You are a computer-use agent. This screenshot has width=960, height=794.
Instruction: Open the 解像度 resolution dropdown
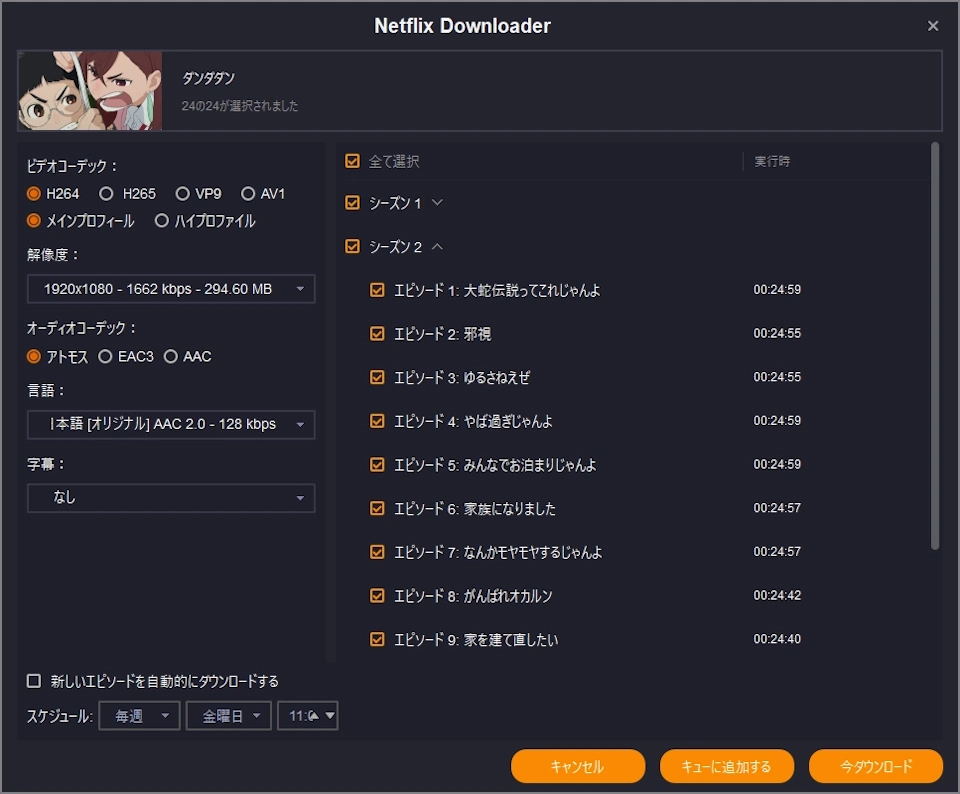click(x=171, y=289)
